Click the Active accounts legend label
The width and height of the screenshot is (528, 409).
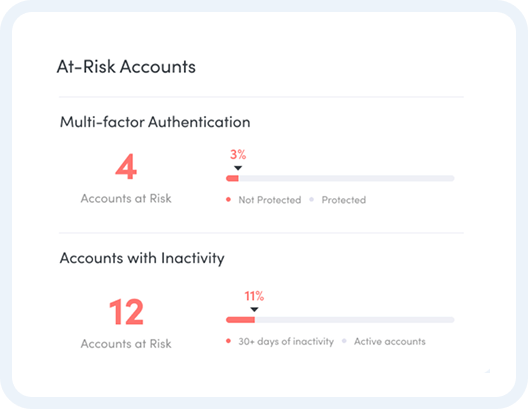click(390, 341)
